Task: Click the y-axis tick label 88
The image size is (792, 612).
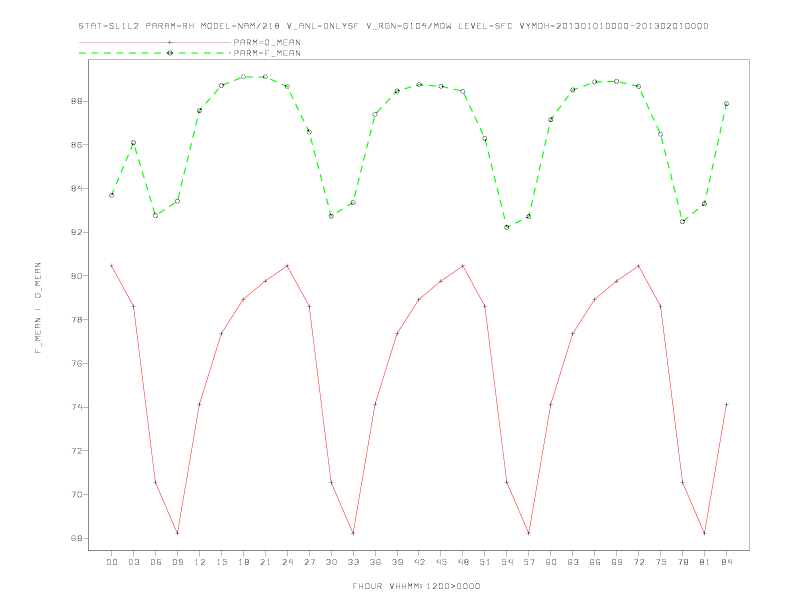Action: tap(76, 101)
